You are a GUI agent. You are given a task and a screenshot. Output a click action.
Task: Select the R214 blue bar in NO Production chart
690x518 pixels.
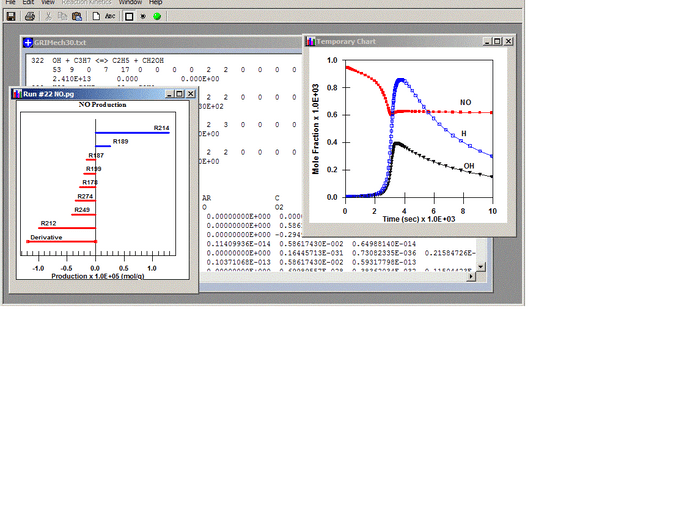tap(132, 132)
